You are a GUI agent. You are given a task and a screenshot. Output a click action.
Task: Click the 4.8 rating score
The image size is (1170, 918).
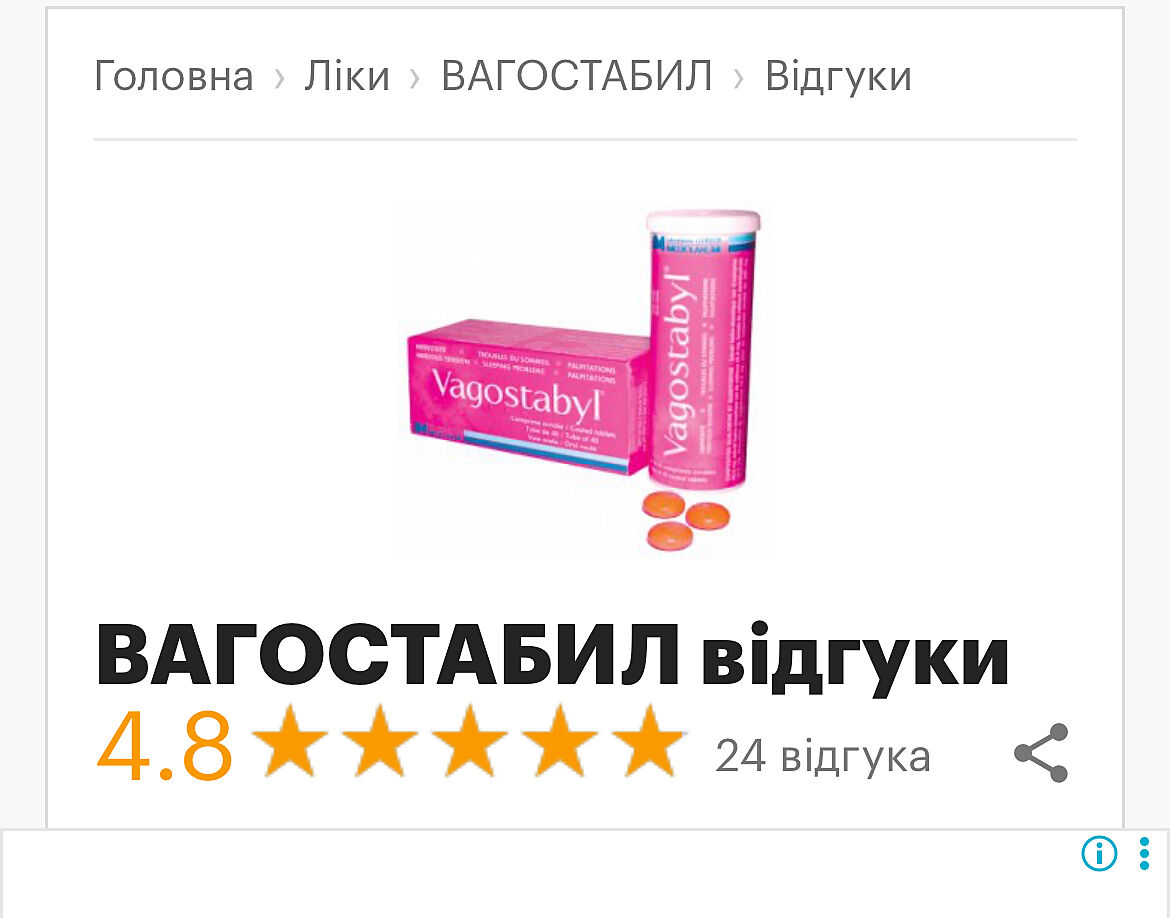[x=165, y=746]
